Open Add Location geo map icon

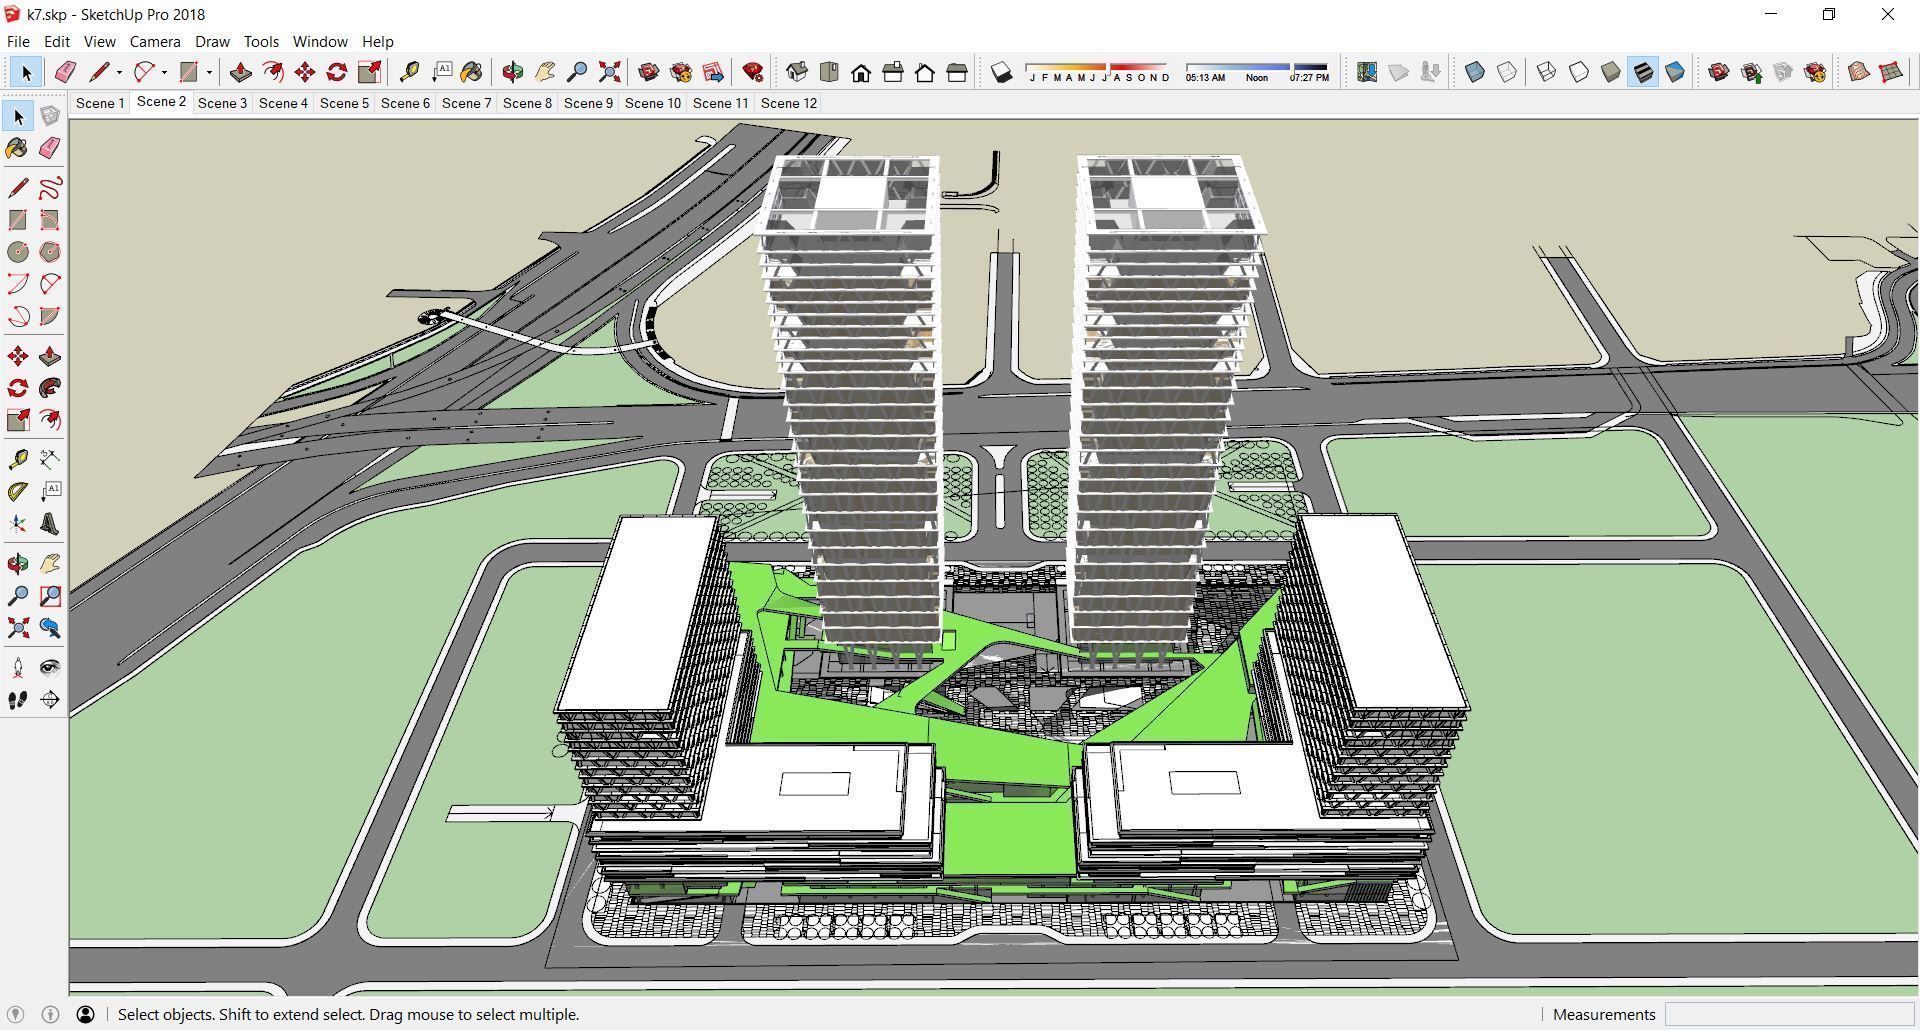point(1367,72)
